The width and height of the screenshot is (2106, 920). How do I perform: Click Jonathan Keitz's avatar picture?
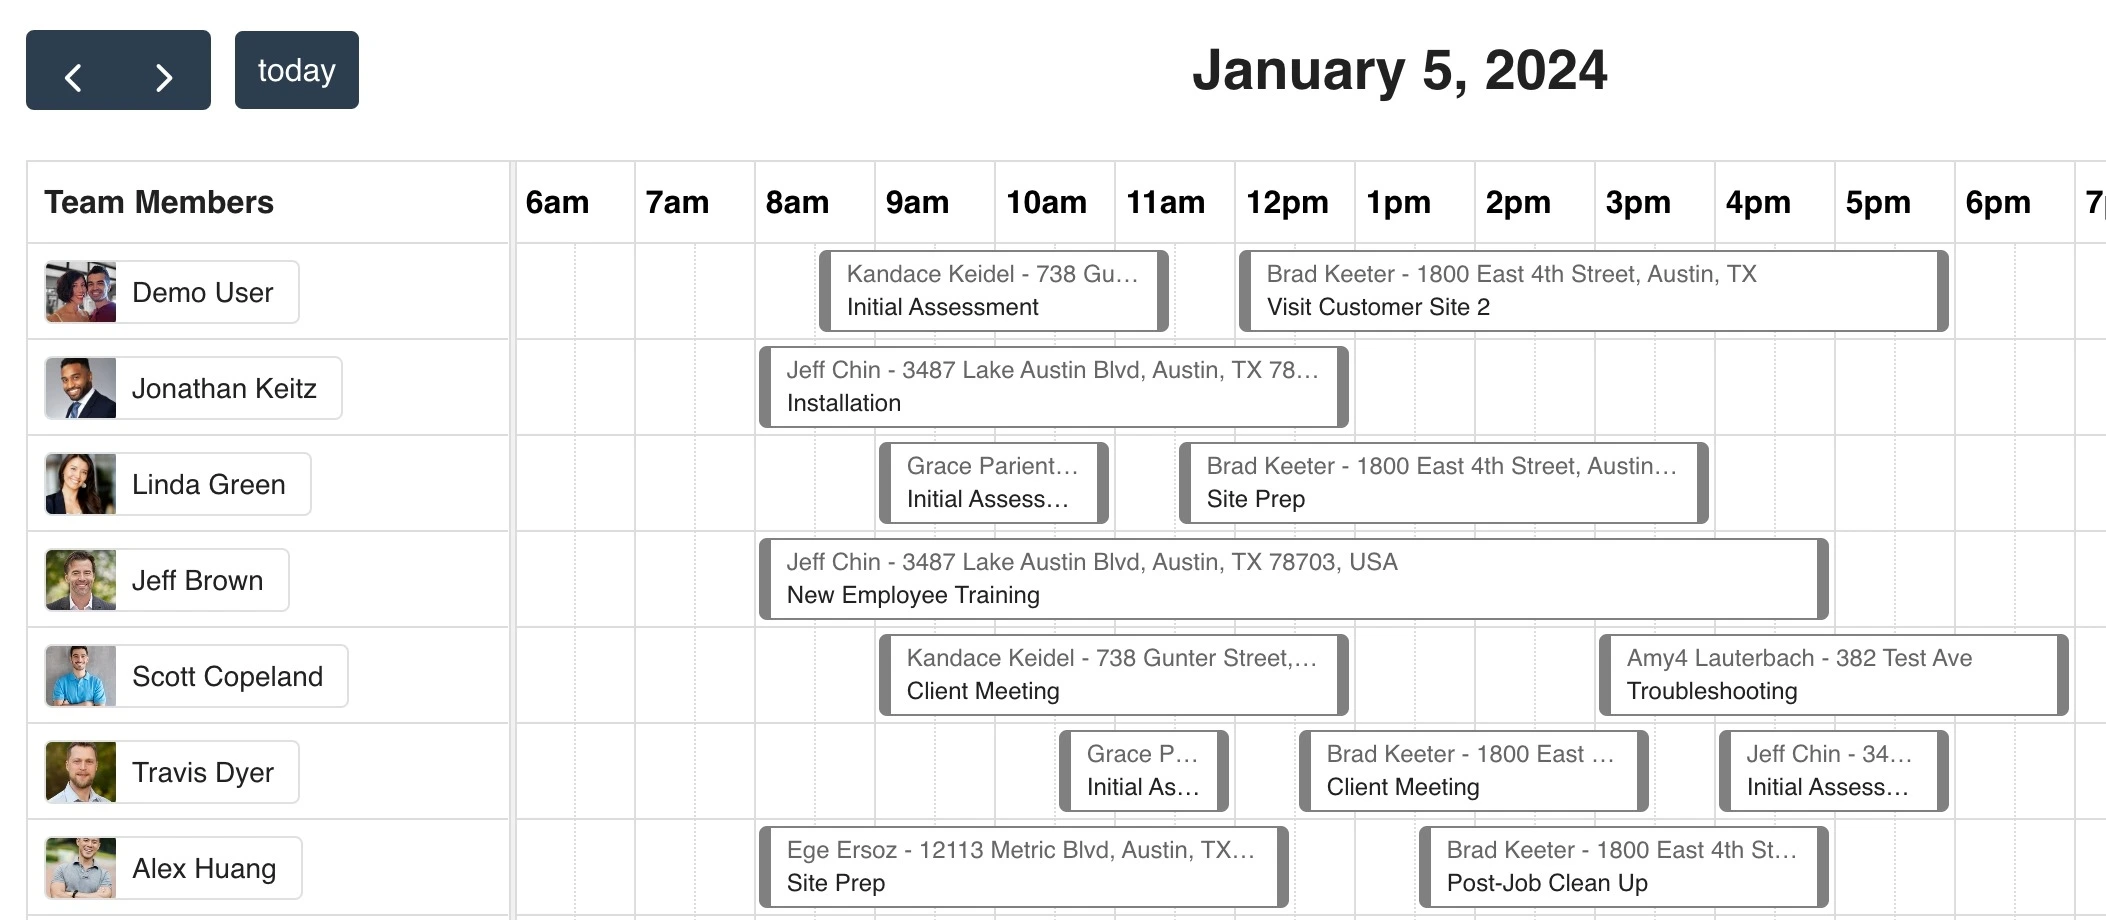(x=81, y=388)
